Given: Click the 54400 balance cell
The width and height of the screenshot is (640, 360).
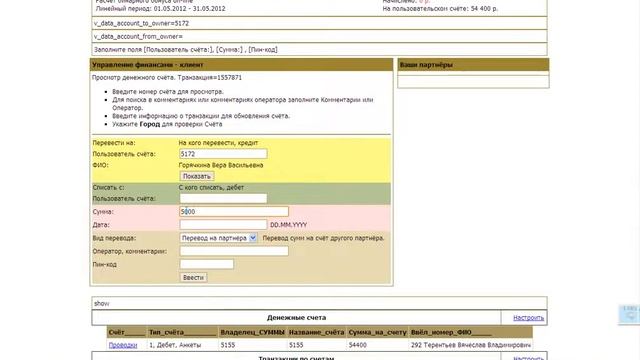Looking at the screenshot, I should 378,345.
